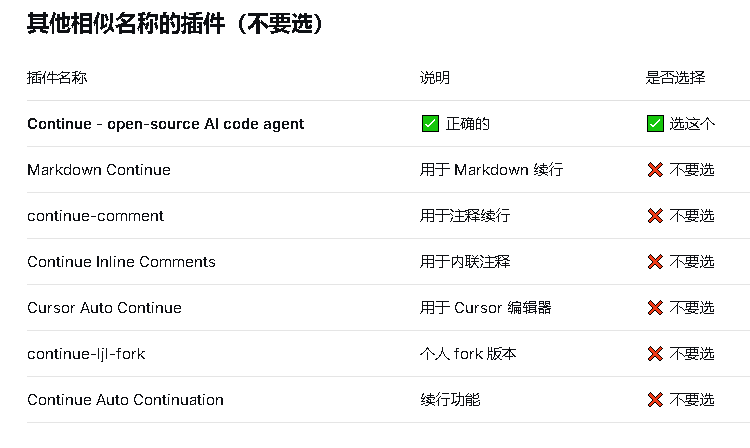The height and width of the screenshot is (448, 750).
Task: Click 续行功能 description
Action: [x=450, y=400]
